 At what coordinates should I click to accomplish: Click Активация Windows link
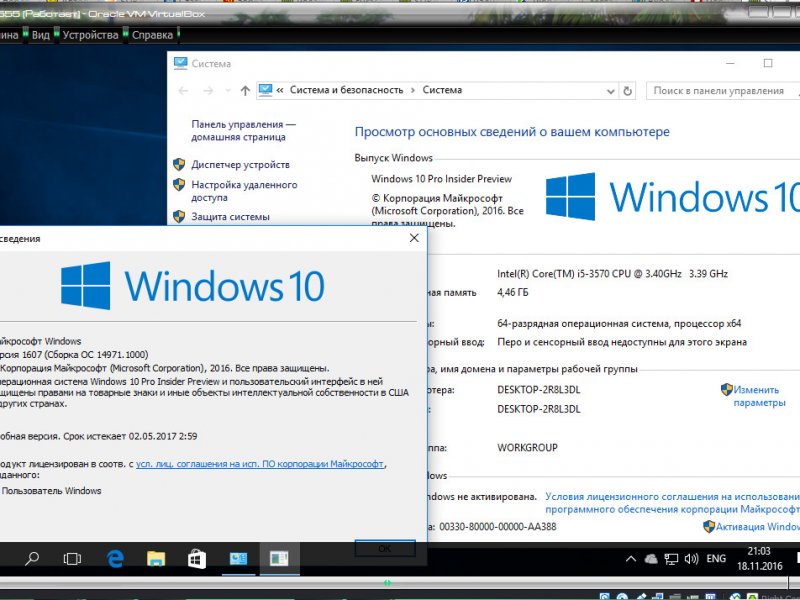[758, 527]
